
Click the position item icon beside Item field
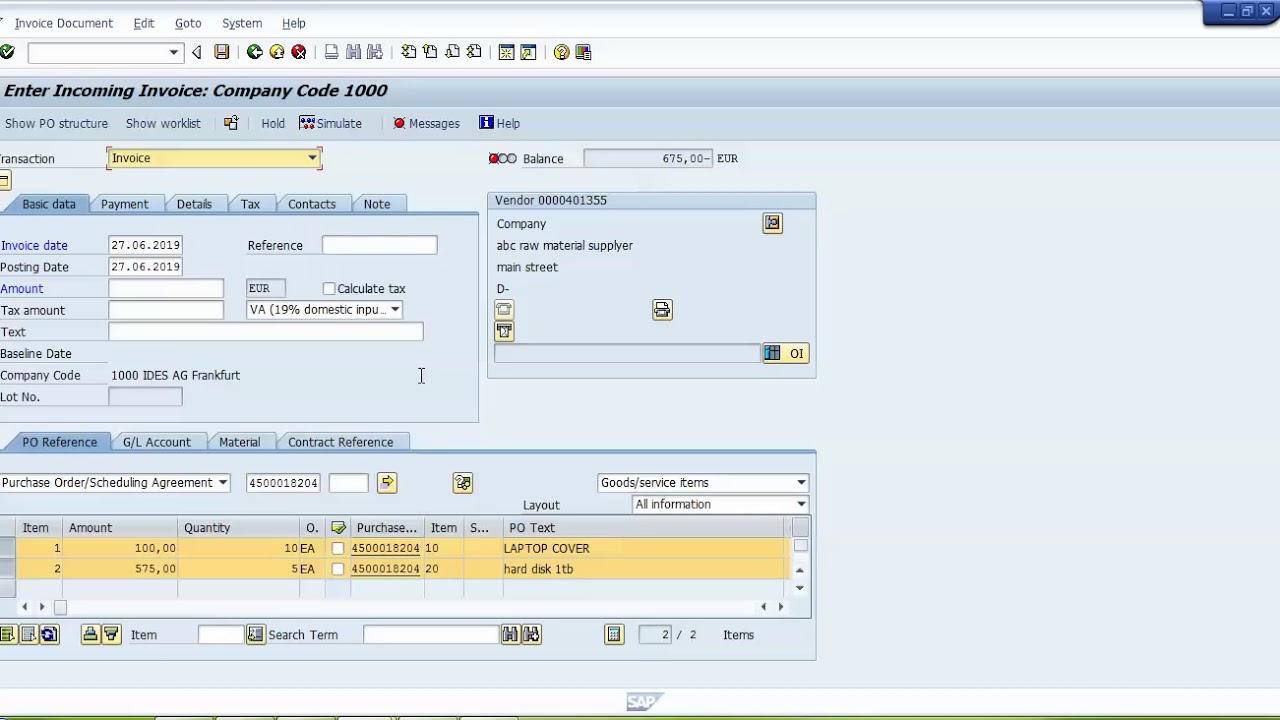coord(255,635)
